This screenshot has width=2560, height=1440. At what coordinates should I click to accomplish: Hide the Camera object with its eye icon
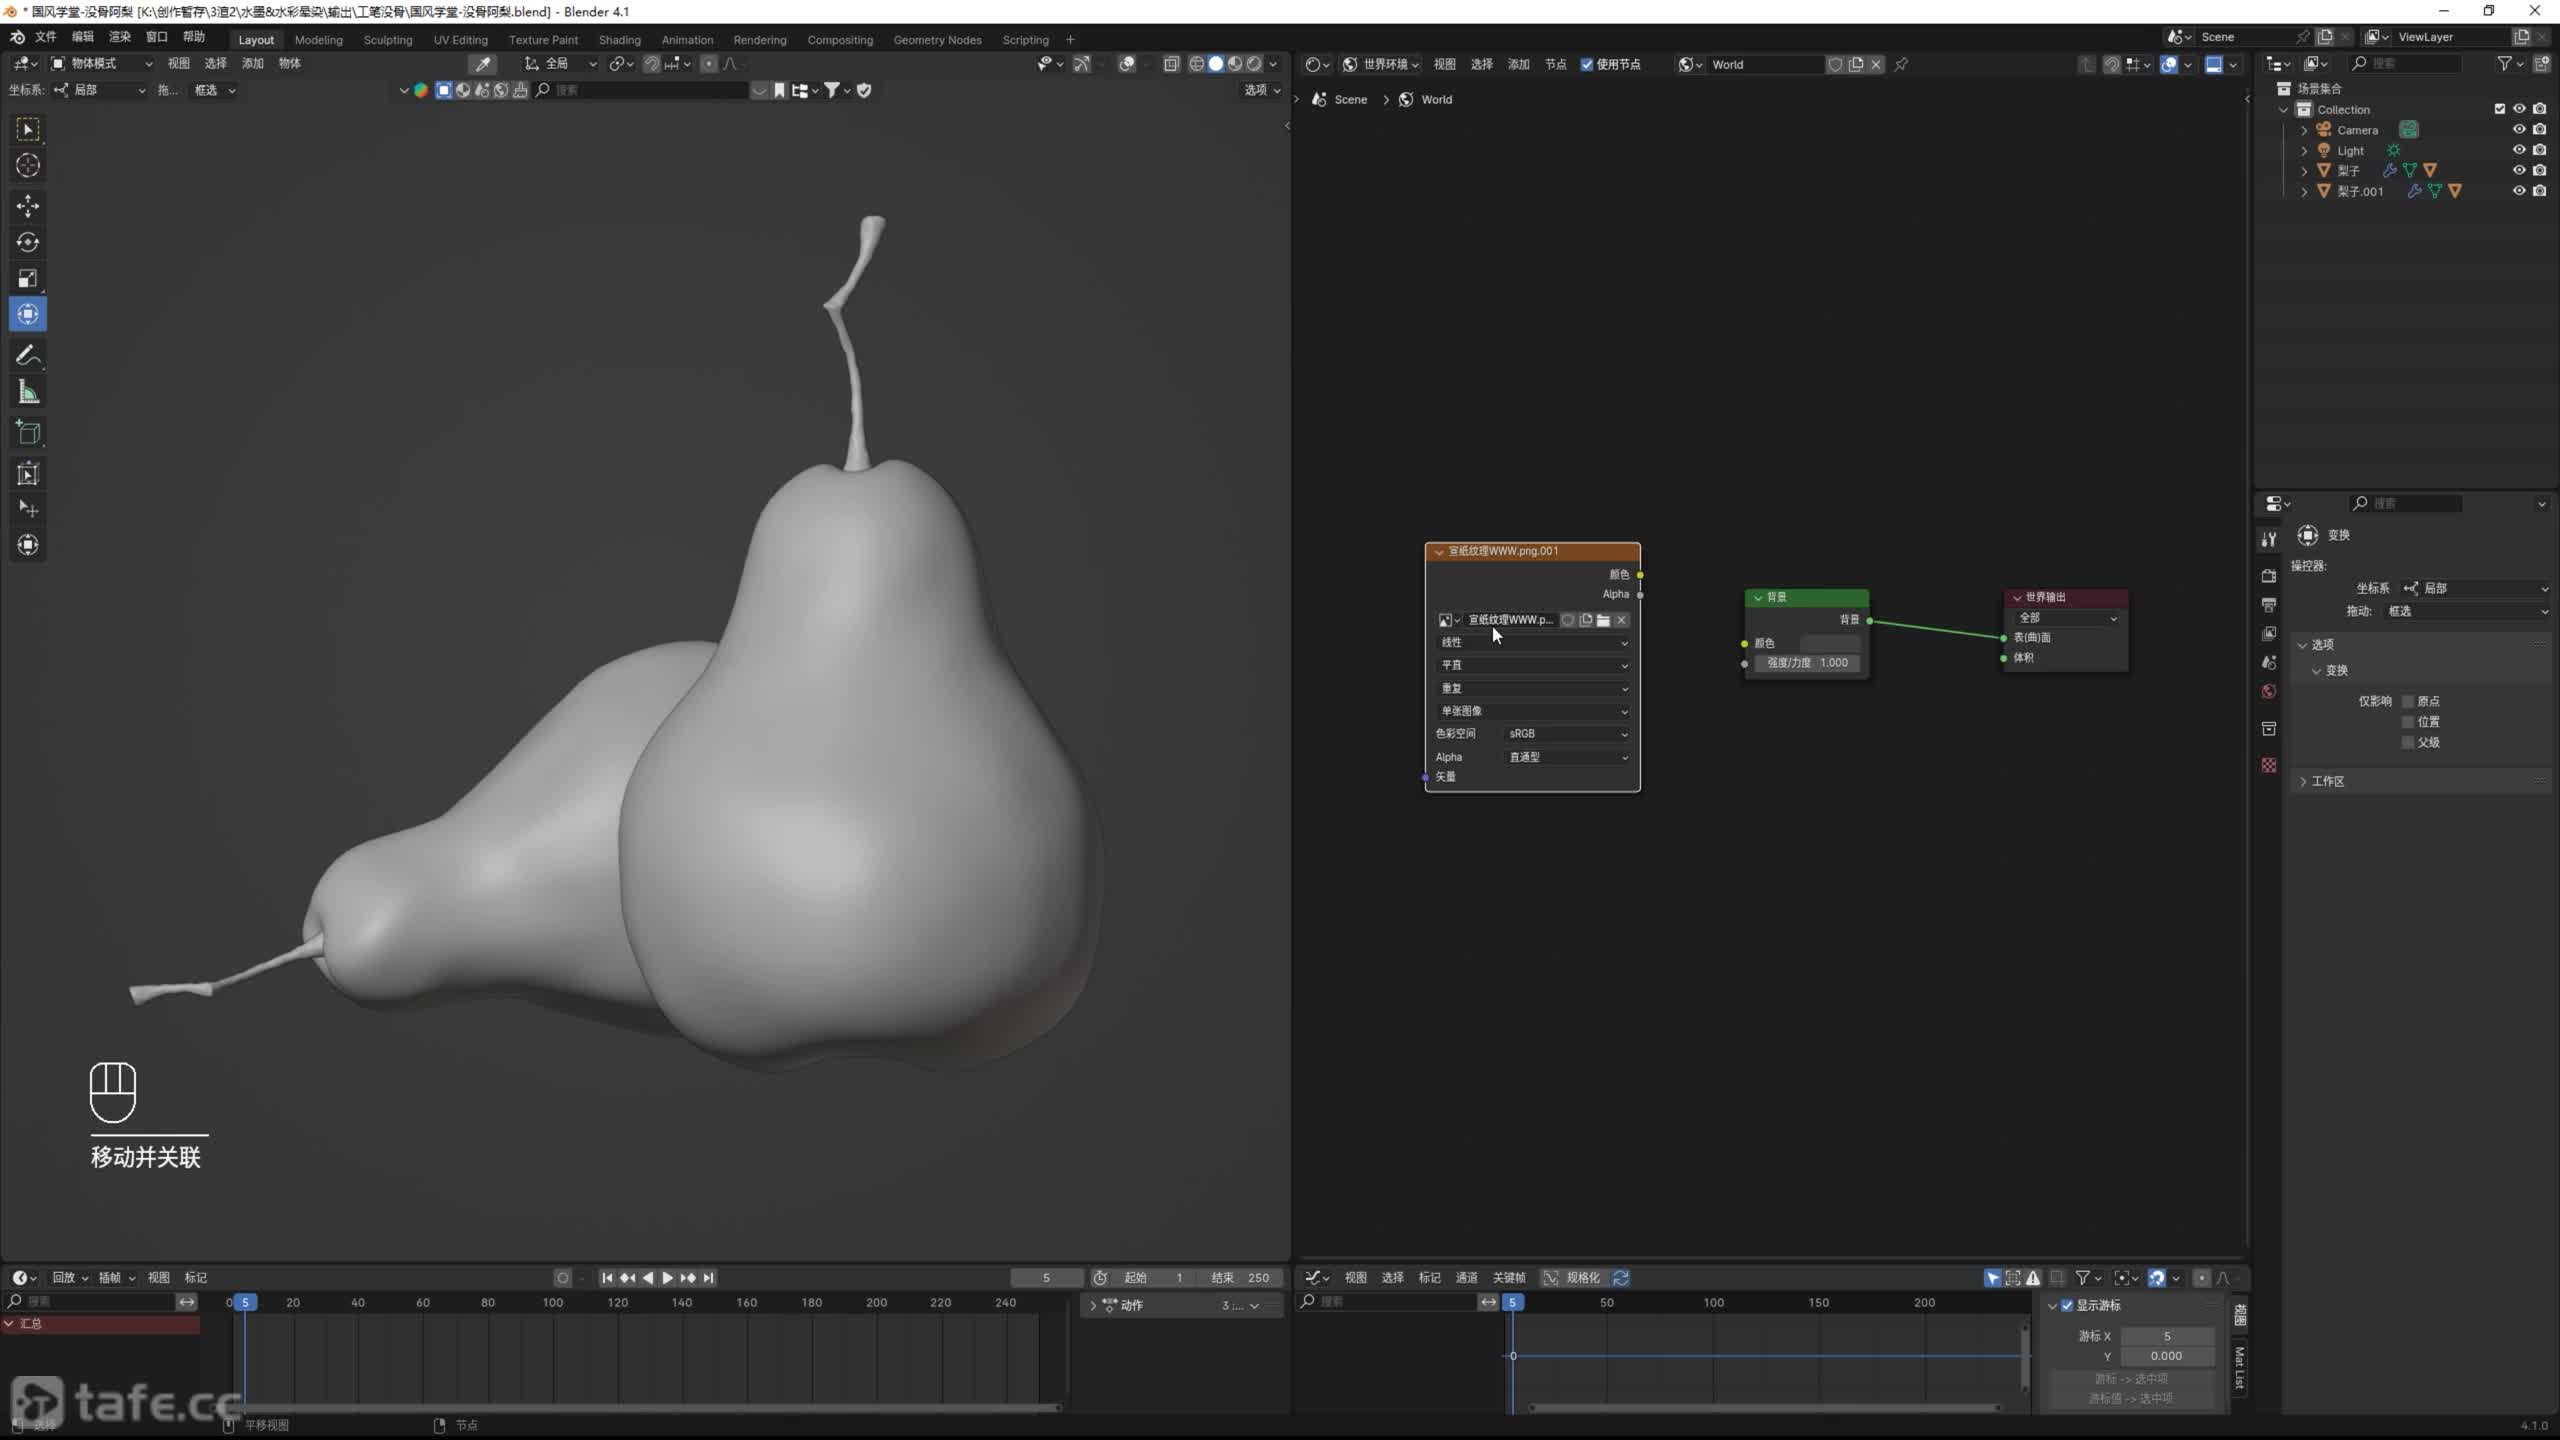point(2519,129)
